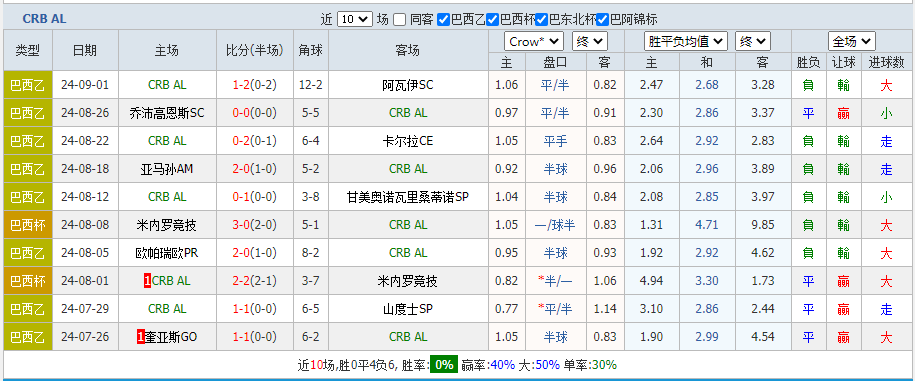Click the red card badge beside CRB AL on 24-08-01
This screenshot has width=915, height=381.
tap(147, 281)
